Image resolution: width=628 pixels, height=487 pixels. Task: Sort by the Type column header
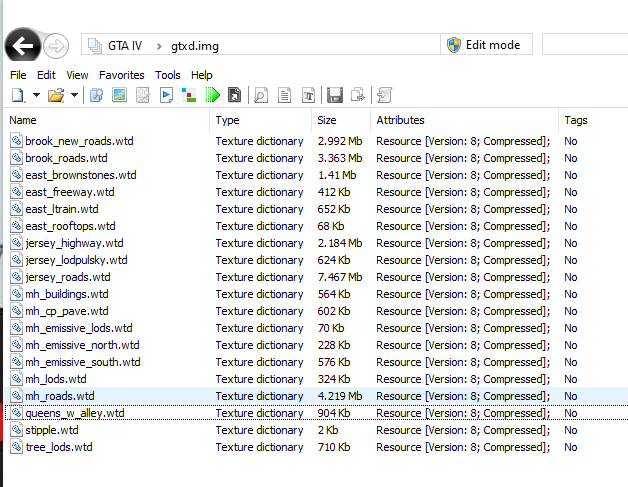click(261, 120)
